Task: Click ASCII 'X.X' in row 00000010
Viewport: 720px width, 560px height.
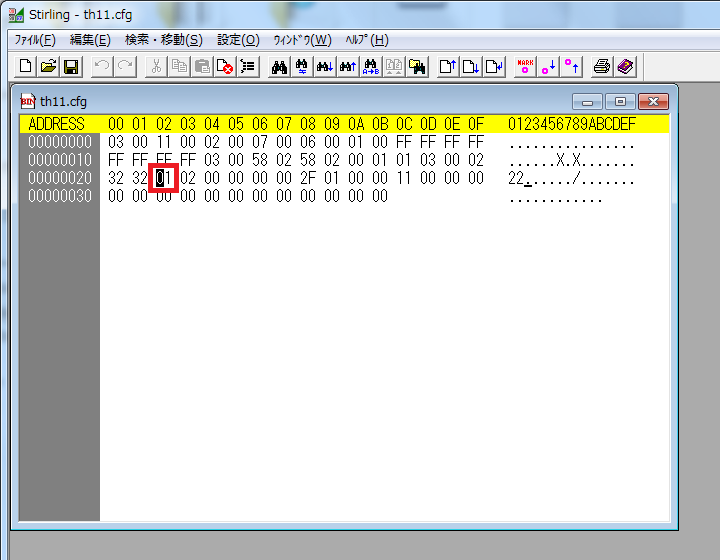Action: [x=568, y=160]
